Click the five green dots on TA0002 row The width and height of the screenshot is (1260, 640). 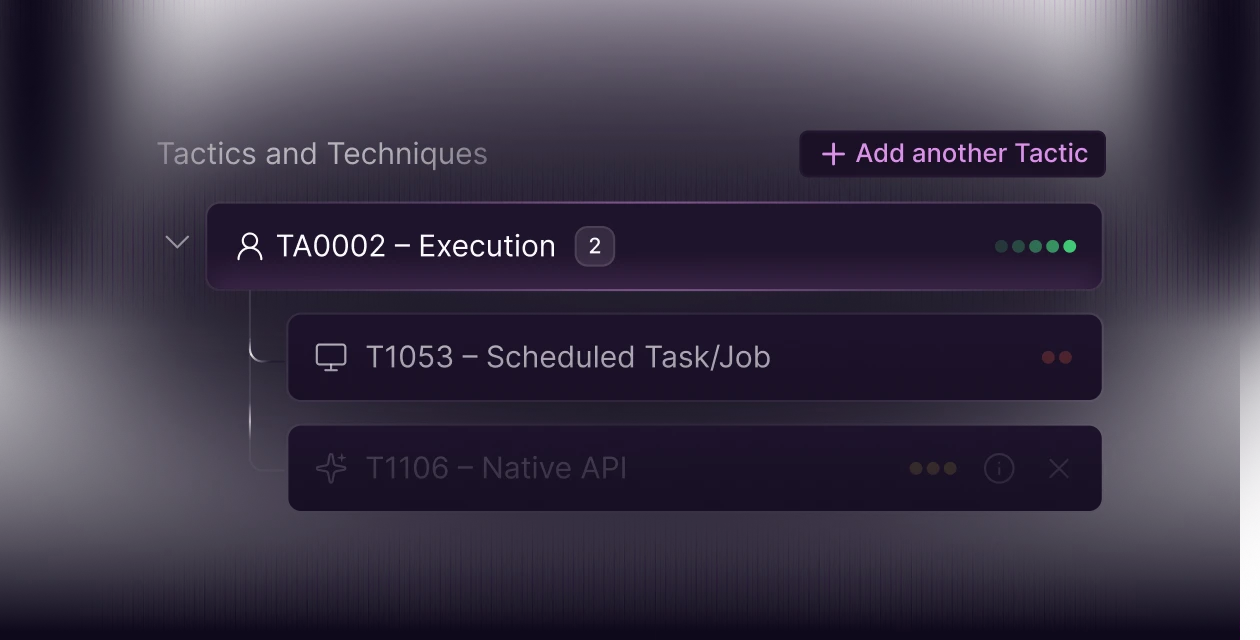1035,246
